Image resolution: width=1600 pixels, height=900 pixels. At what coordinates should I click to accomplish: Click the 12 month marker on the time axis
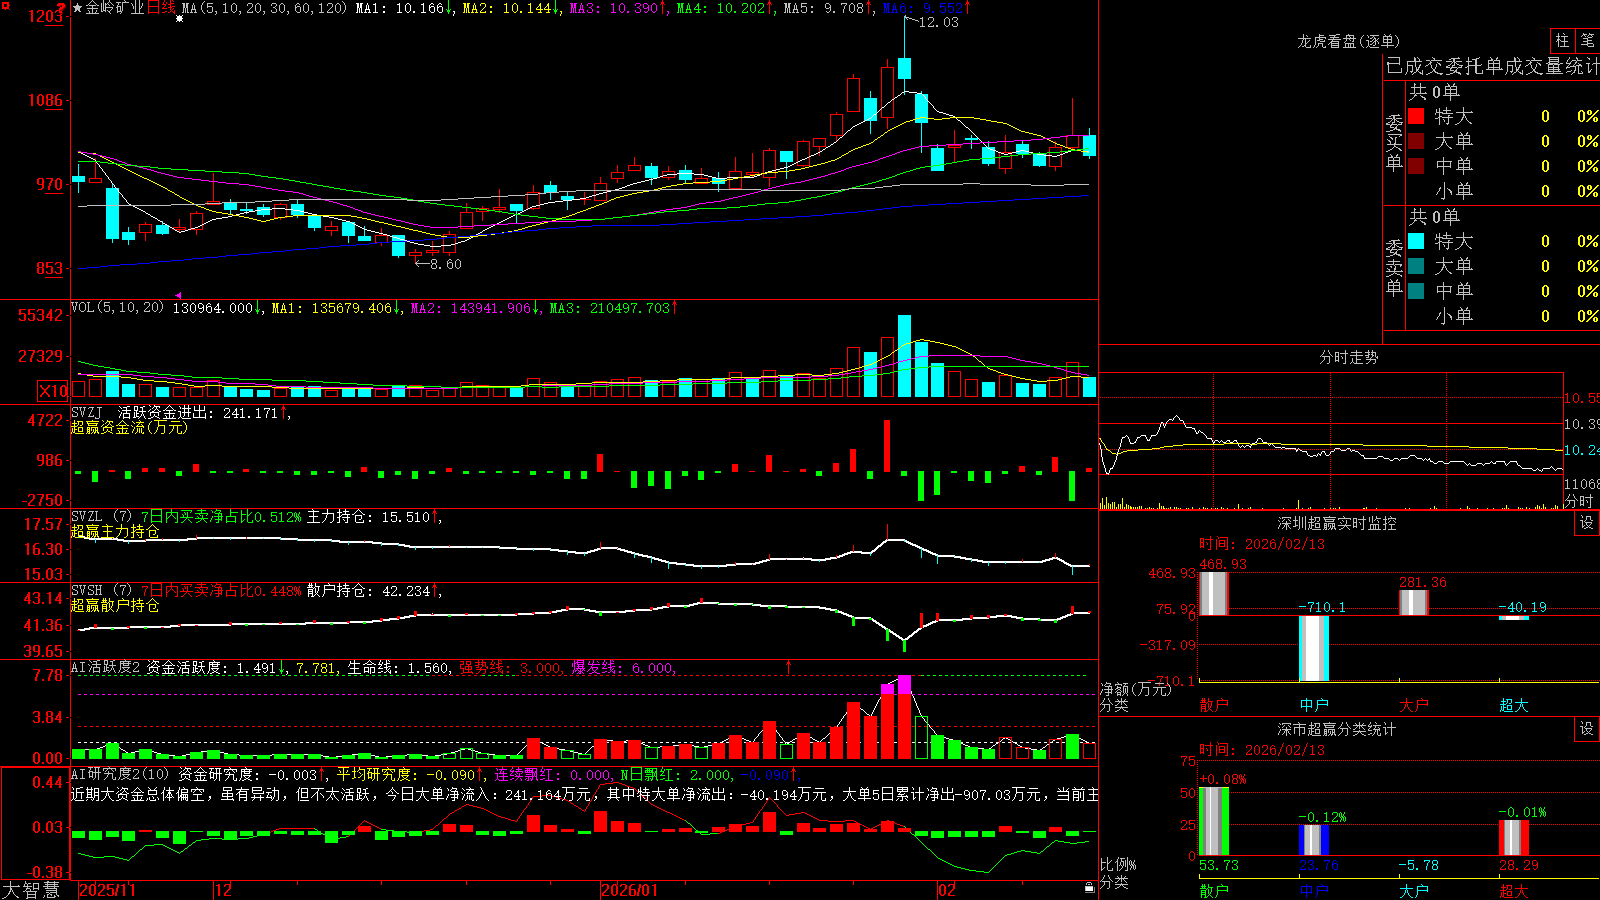(x=223, y=890)
